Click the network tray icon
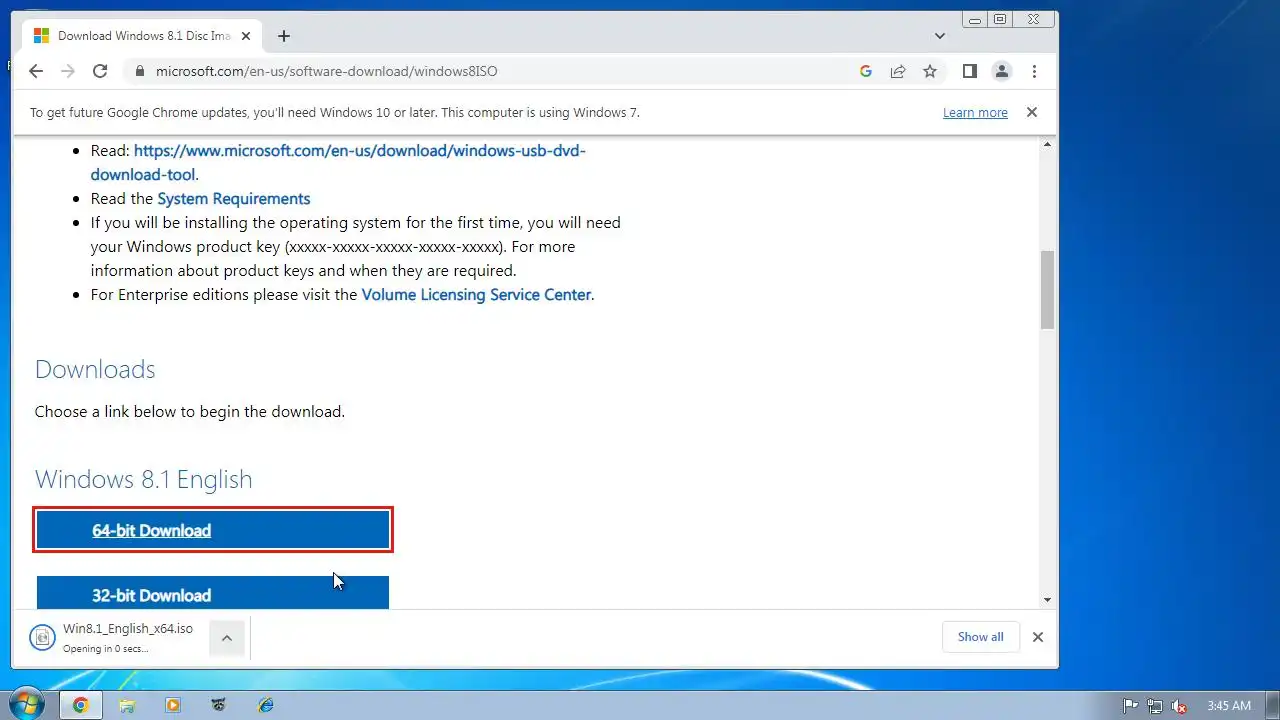The width and height of the screenshot is (1280, 720). (x=1155, y=705)
